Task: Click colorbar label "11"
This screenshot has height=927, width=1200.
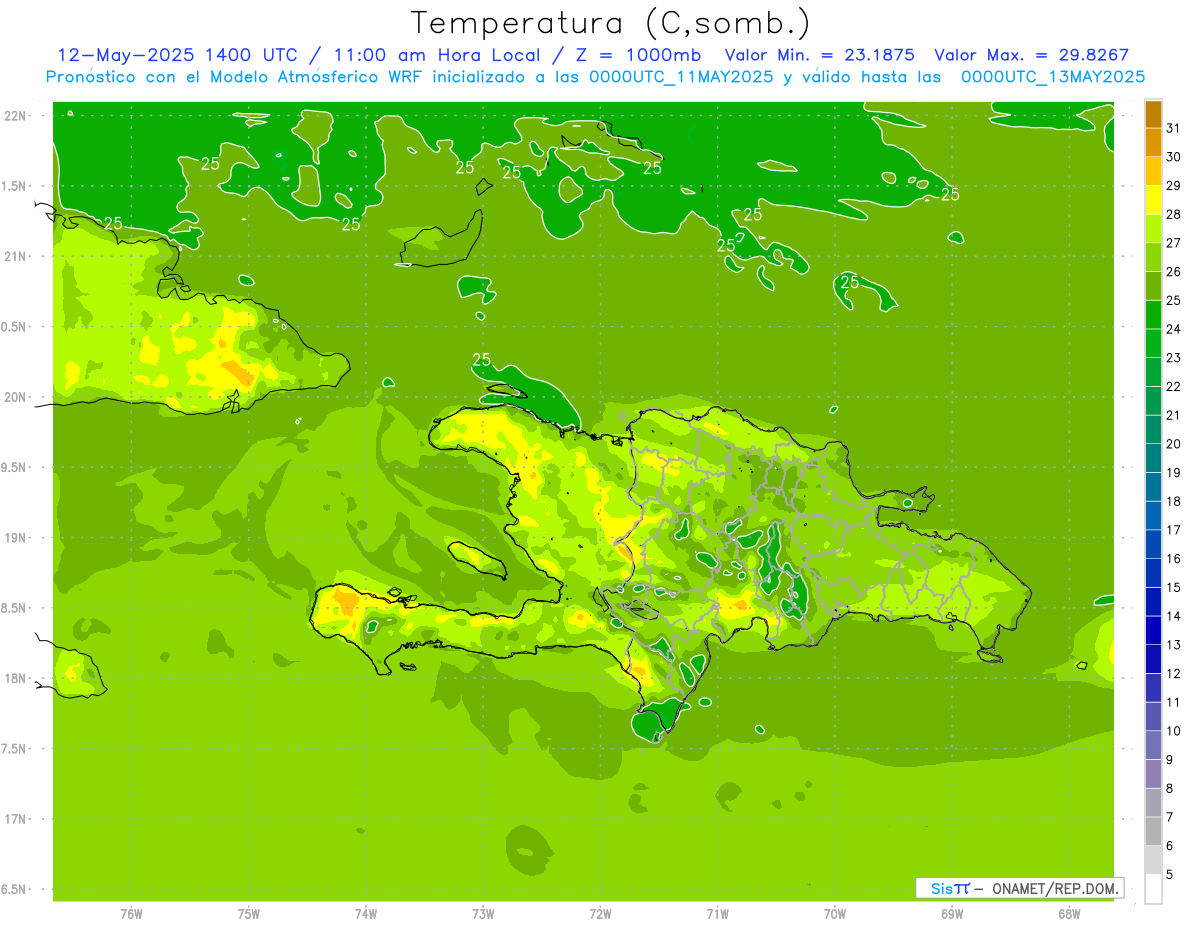Action: pyautogui.click(x=1174, y=702)
